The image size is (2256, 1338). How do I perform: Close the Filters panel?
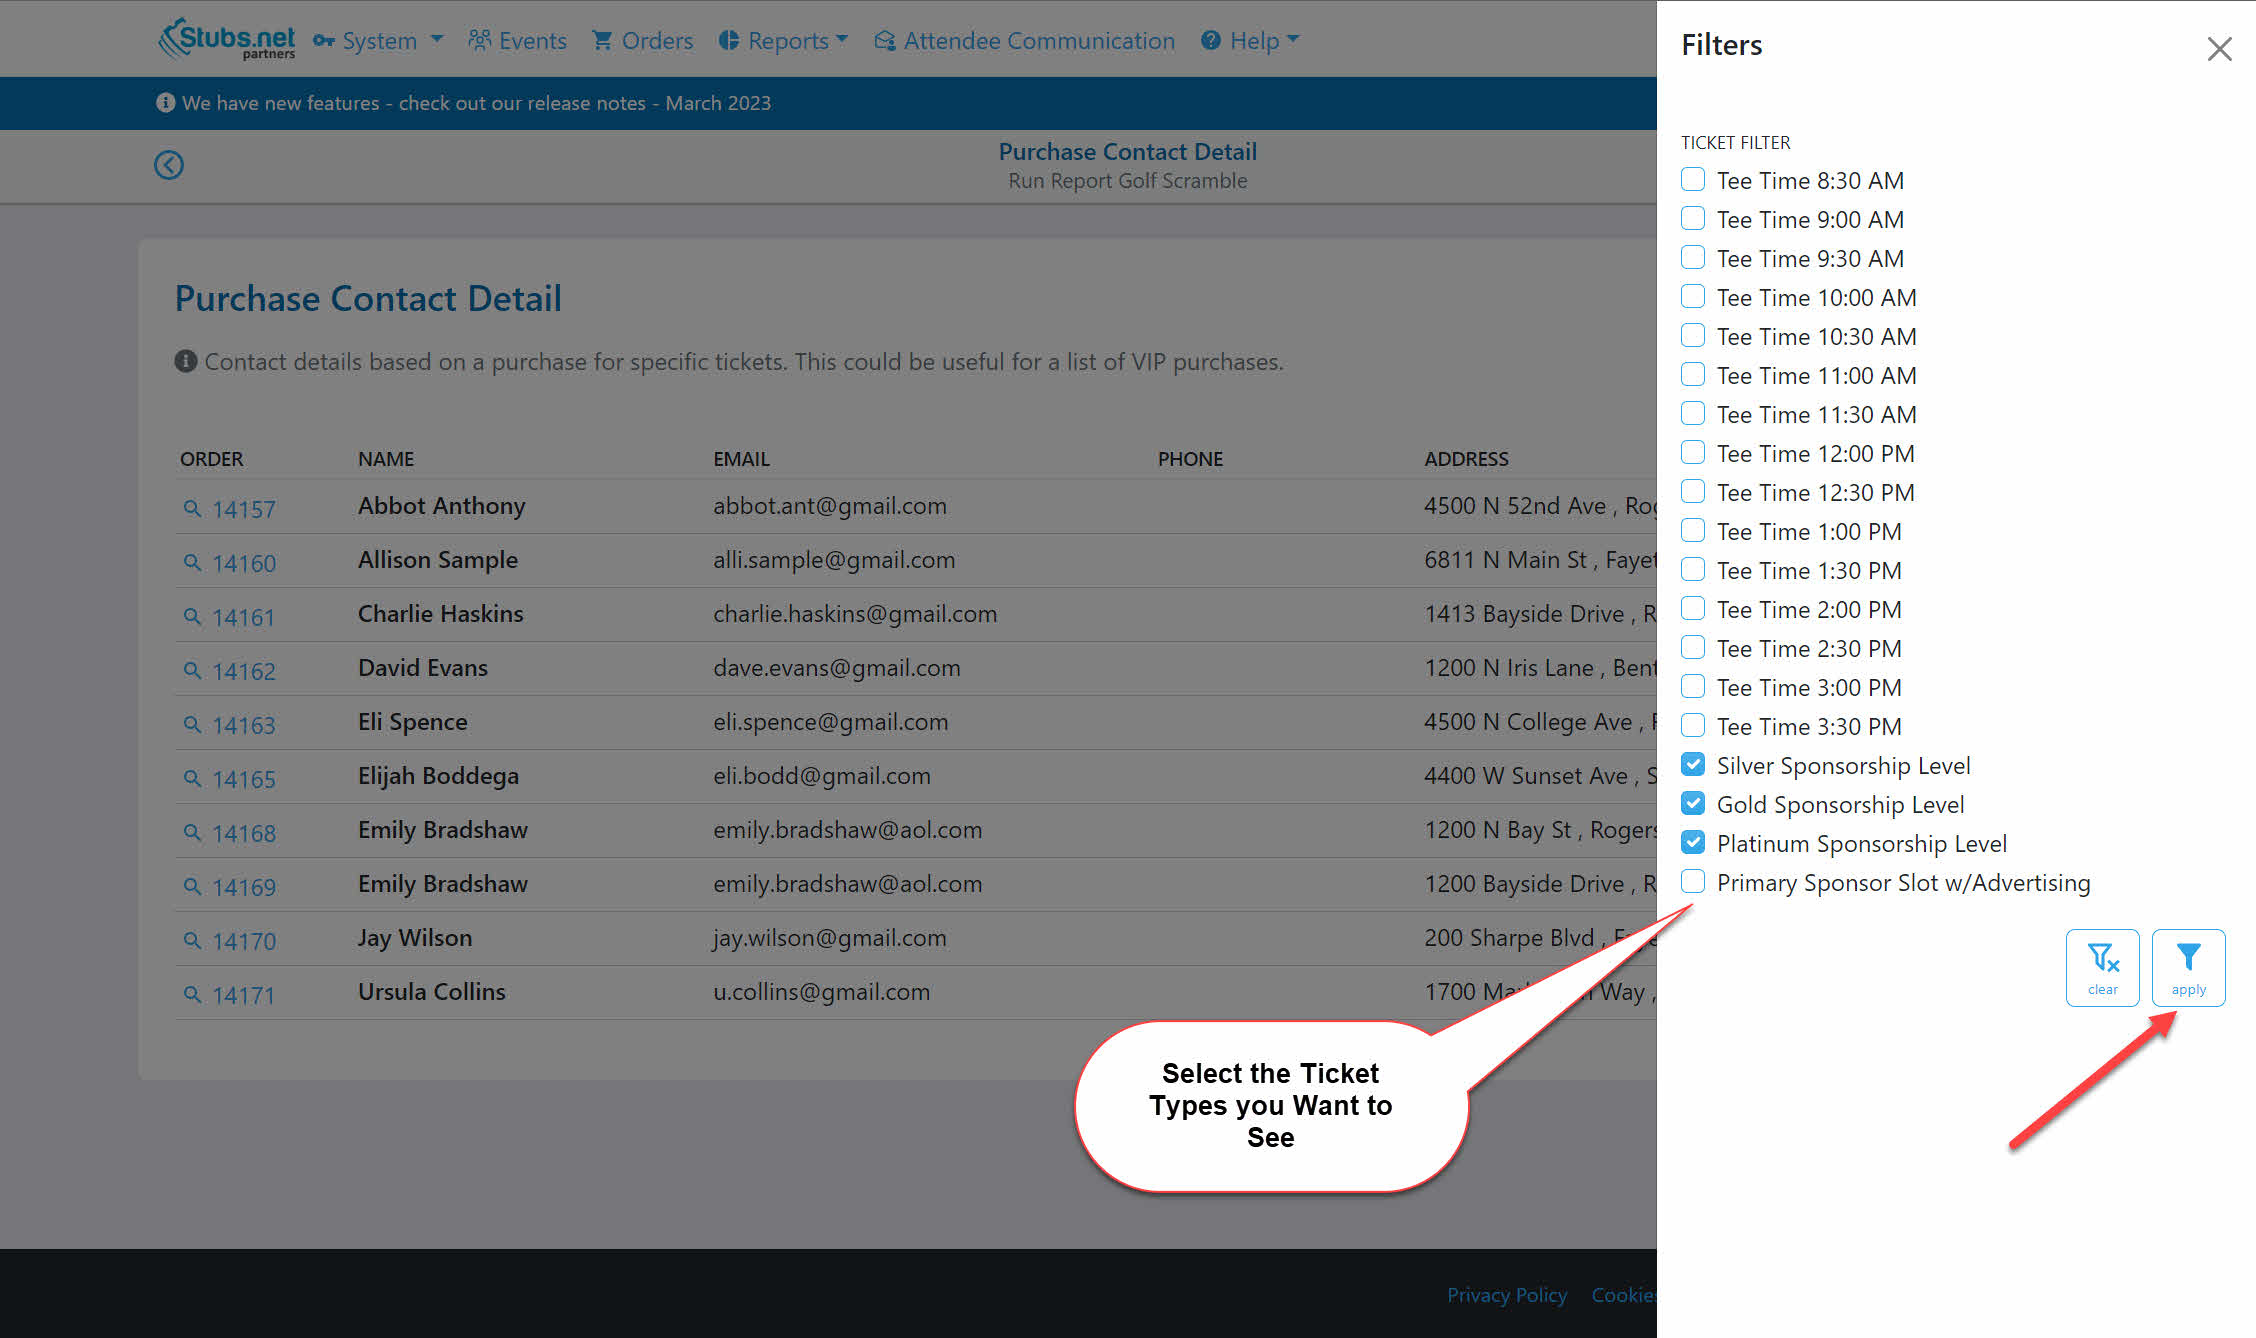pyautogui.click(x=2219, y=48)
